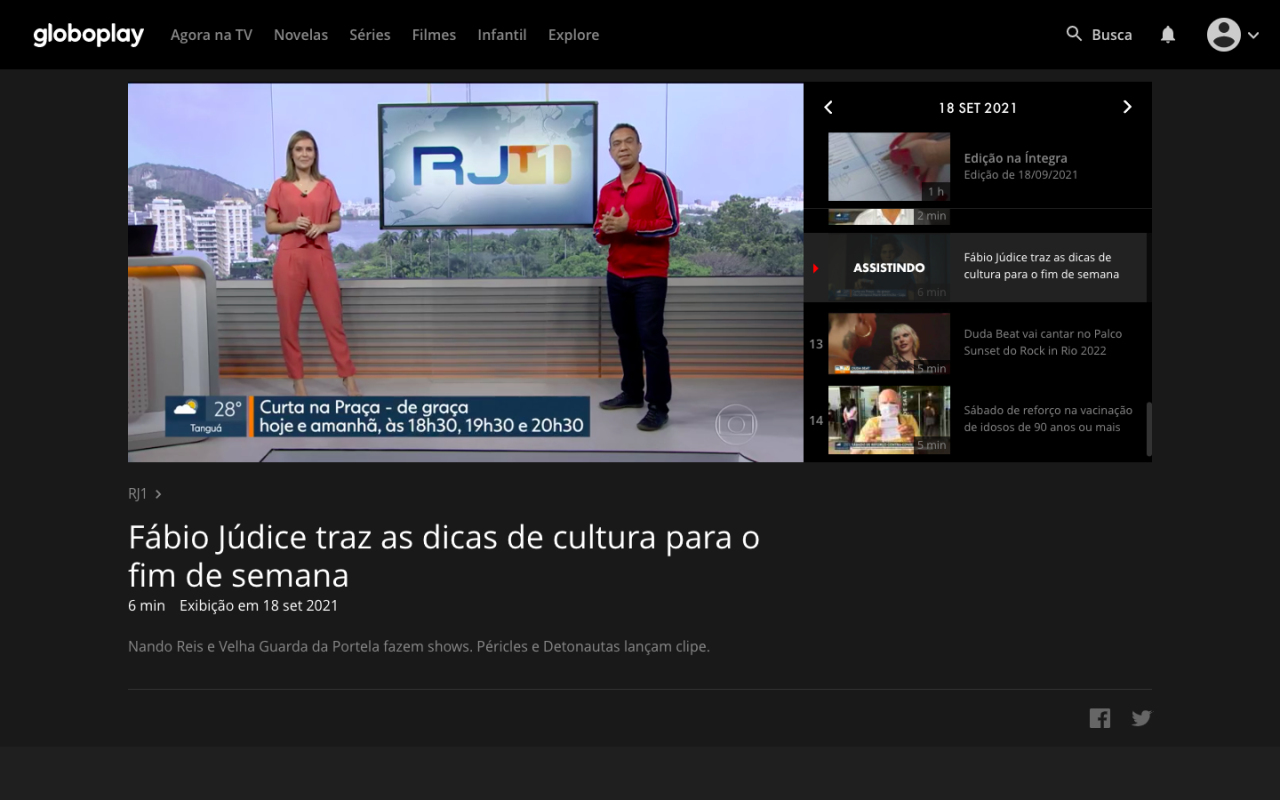Open notifications bell
1280x800 pixels.
click(1168, 35)
